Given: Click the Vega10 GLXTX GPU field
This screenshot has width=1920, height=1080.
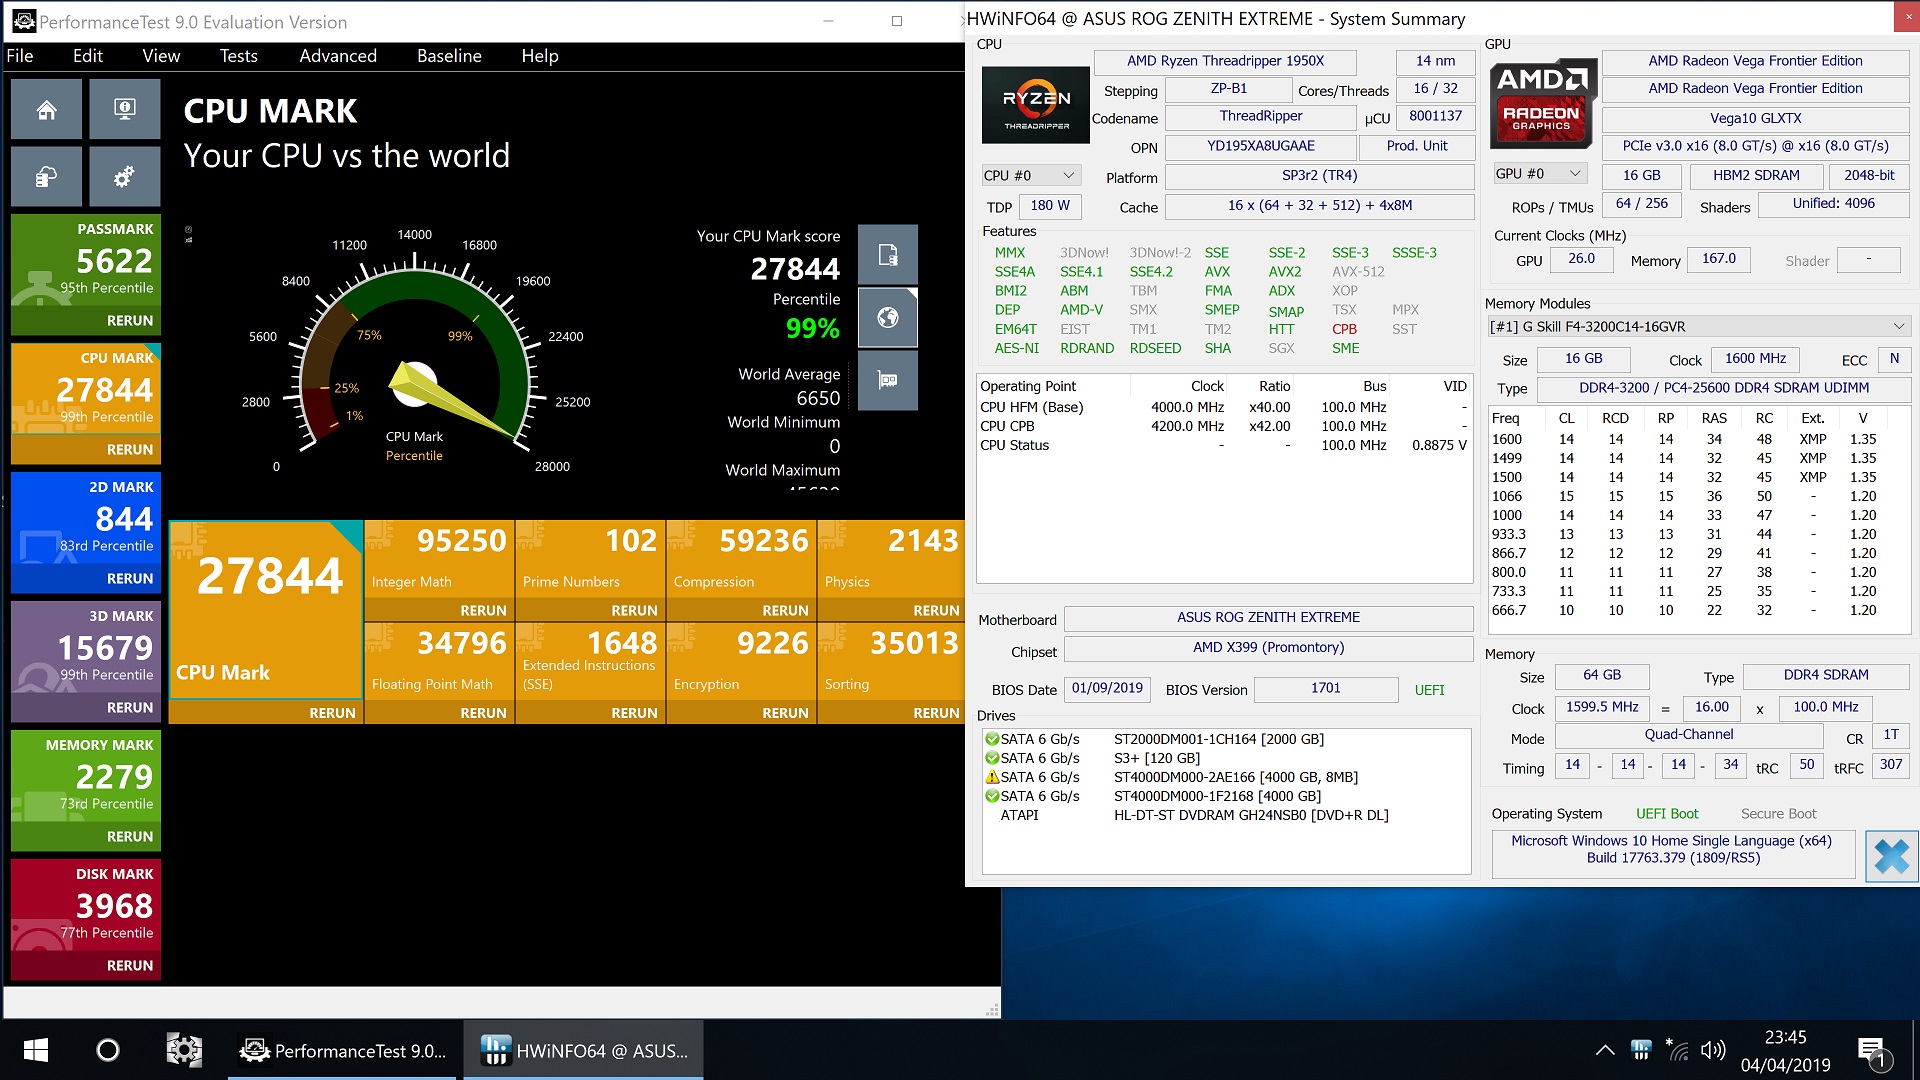Looking at the screenshot, I should click(x=1755, y=118).
